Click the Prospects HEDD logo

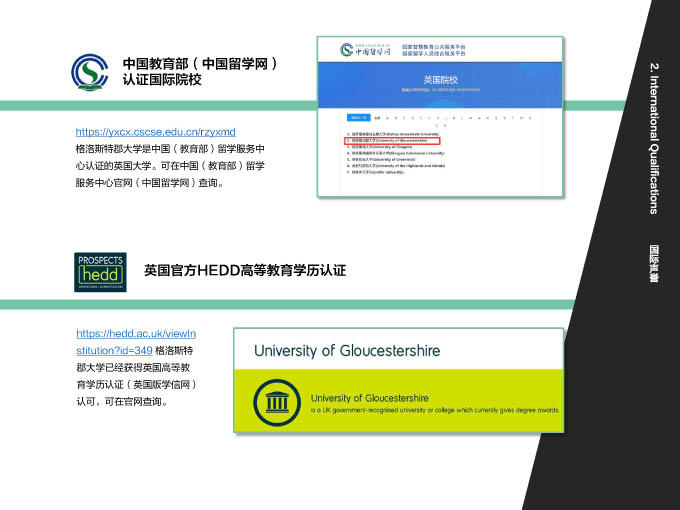coord(100,273)
